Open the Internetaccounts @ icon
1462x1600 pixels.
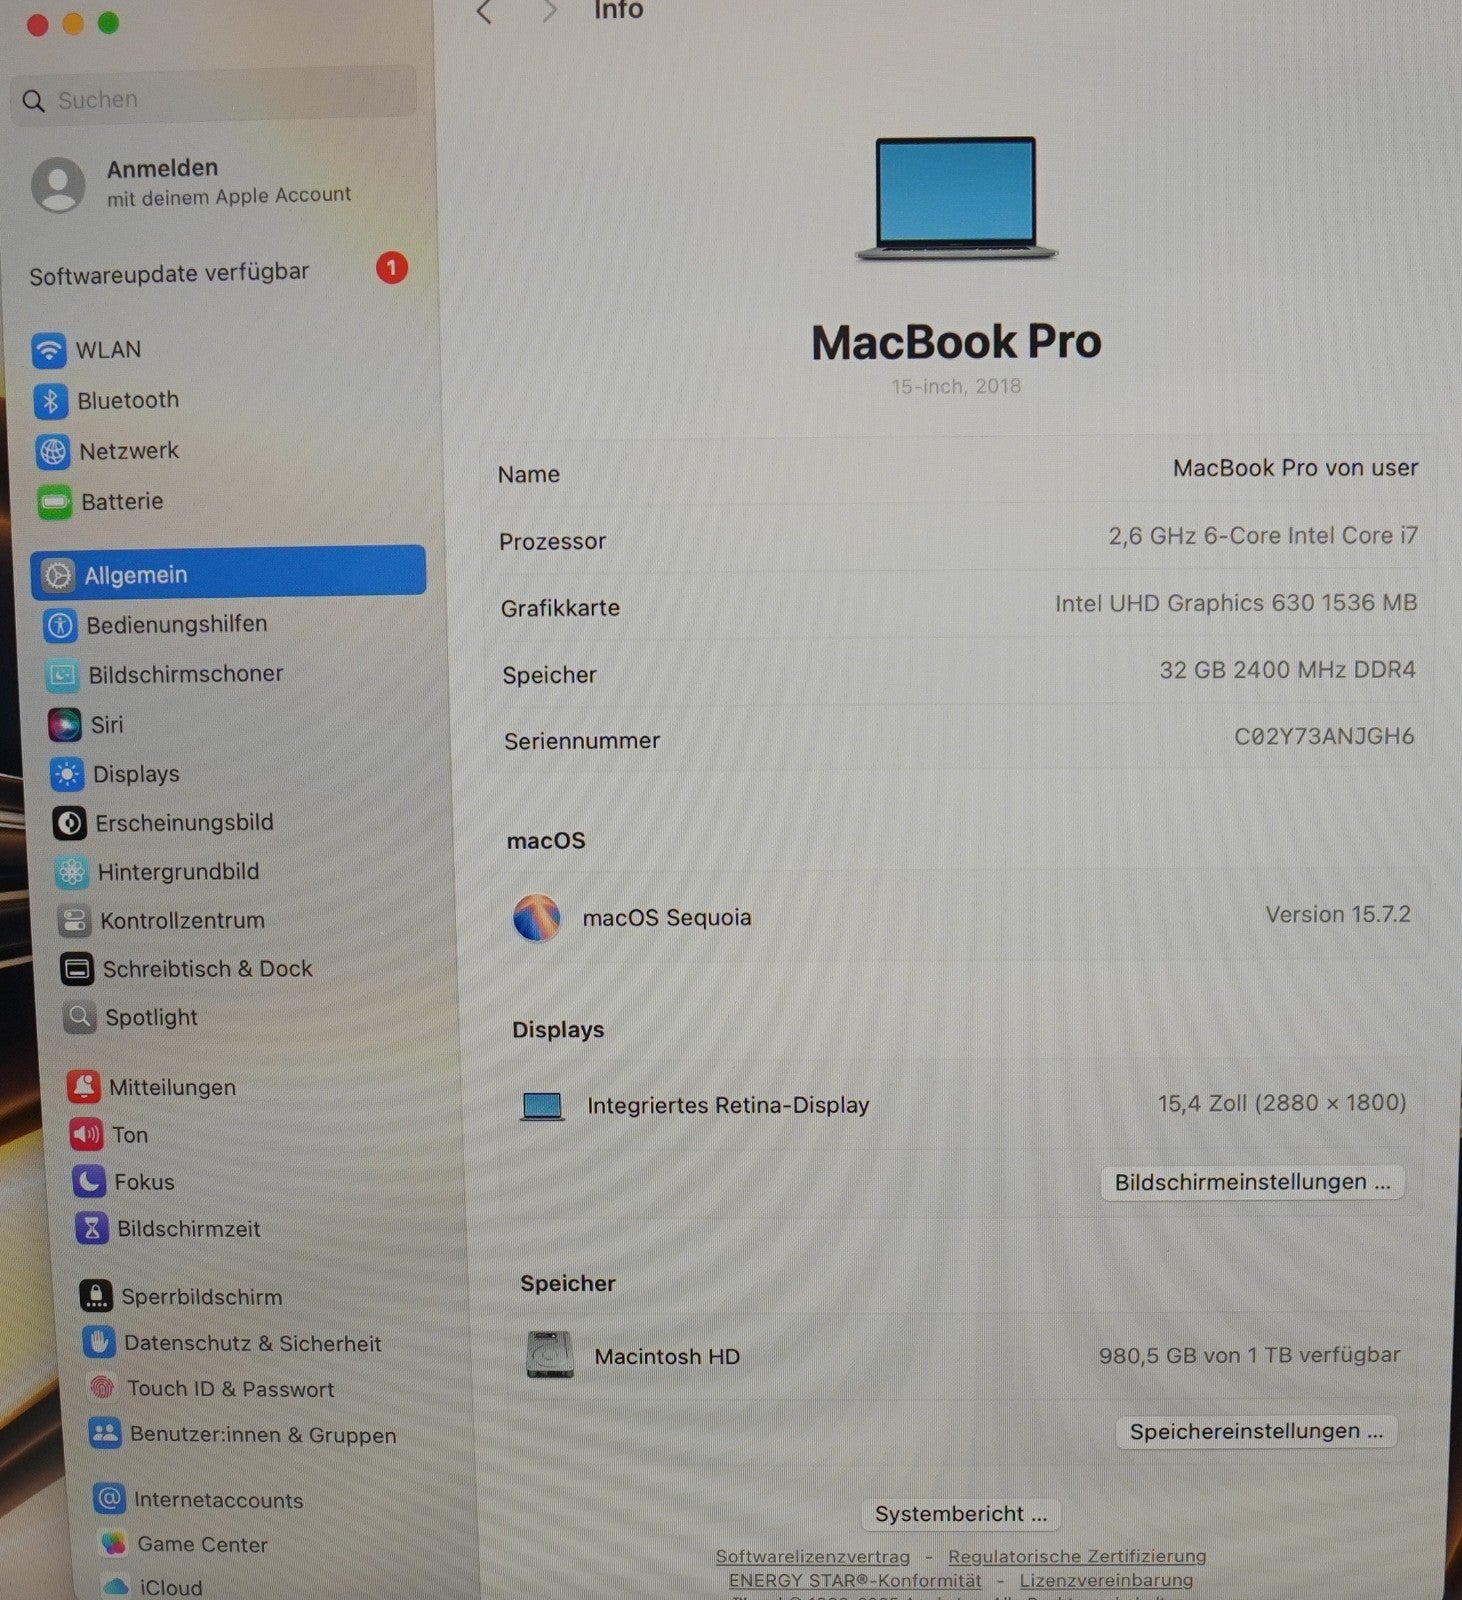point(109,1499)
